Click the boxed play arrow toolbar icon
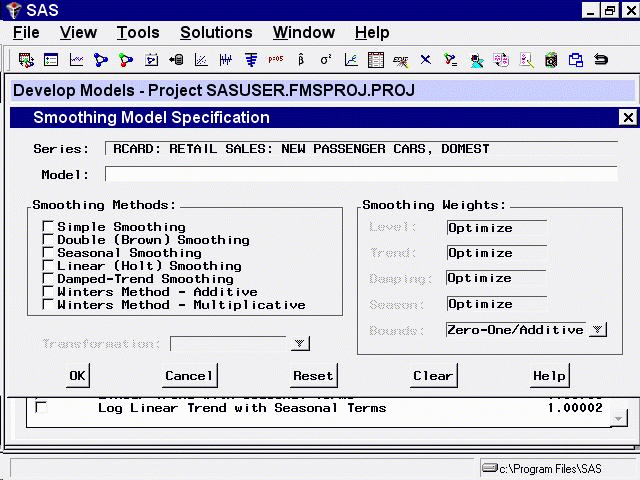This screenshot has width=640, height=480. [x=151, y=60]
